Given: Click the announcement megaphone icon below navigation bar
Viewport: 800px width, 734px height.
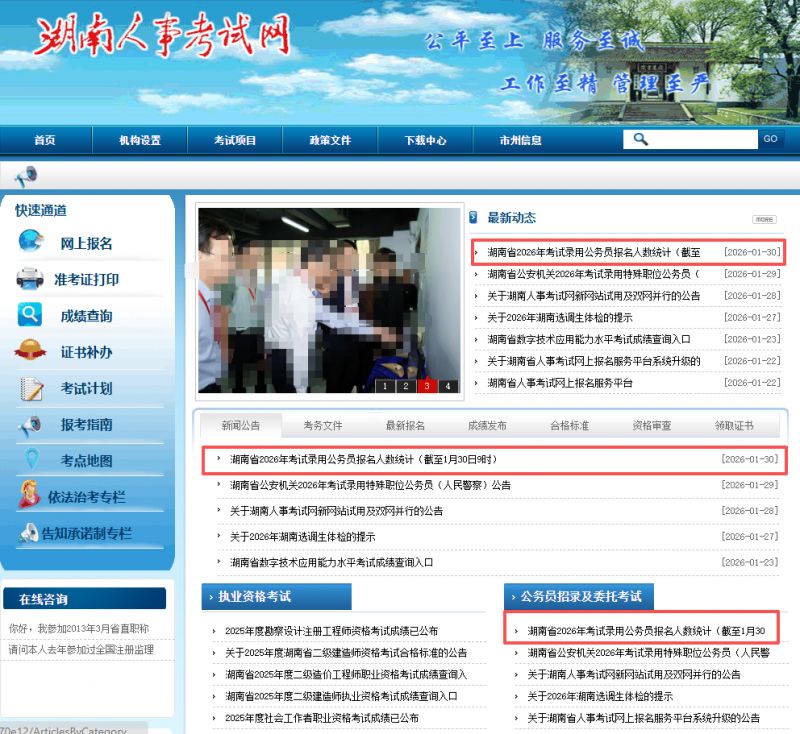Looking at the screenshot, I should (x=26, y=176).
